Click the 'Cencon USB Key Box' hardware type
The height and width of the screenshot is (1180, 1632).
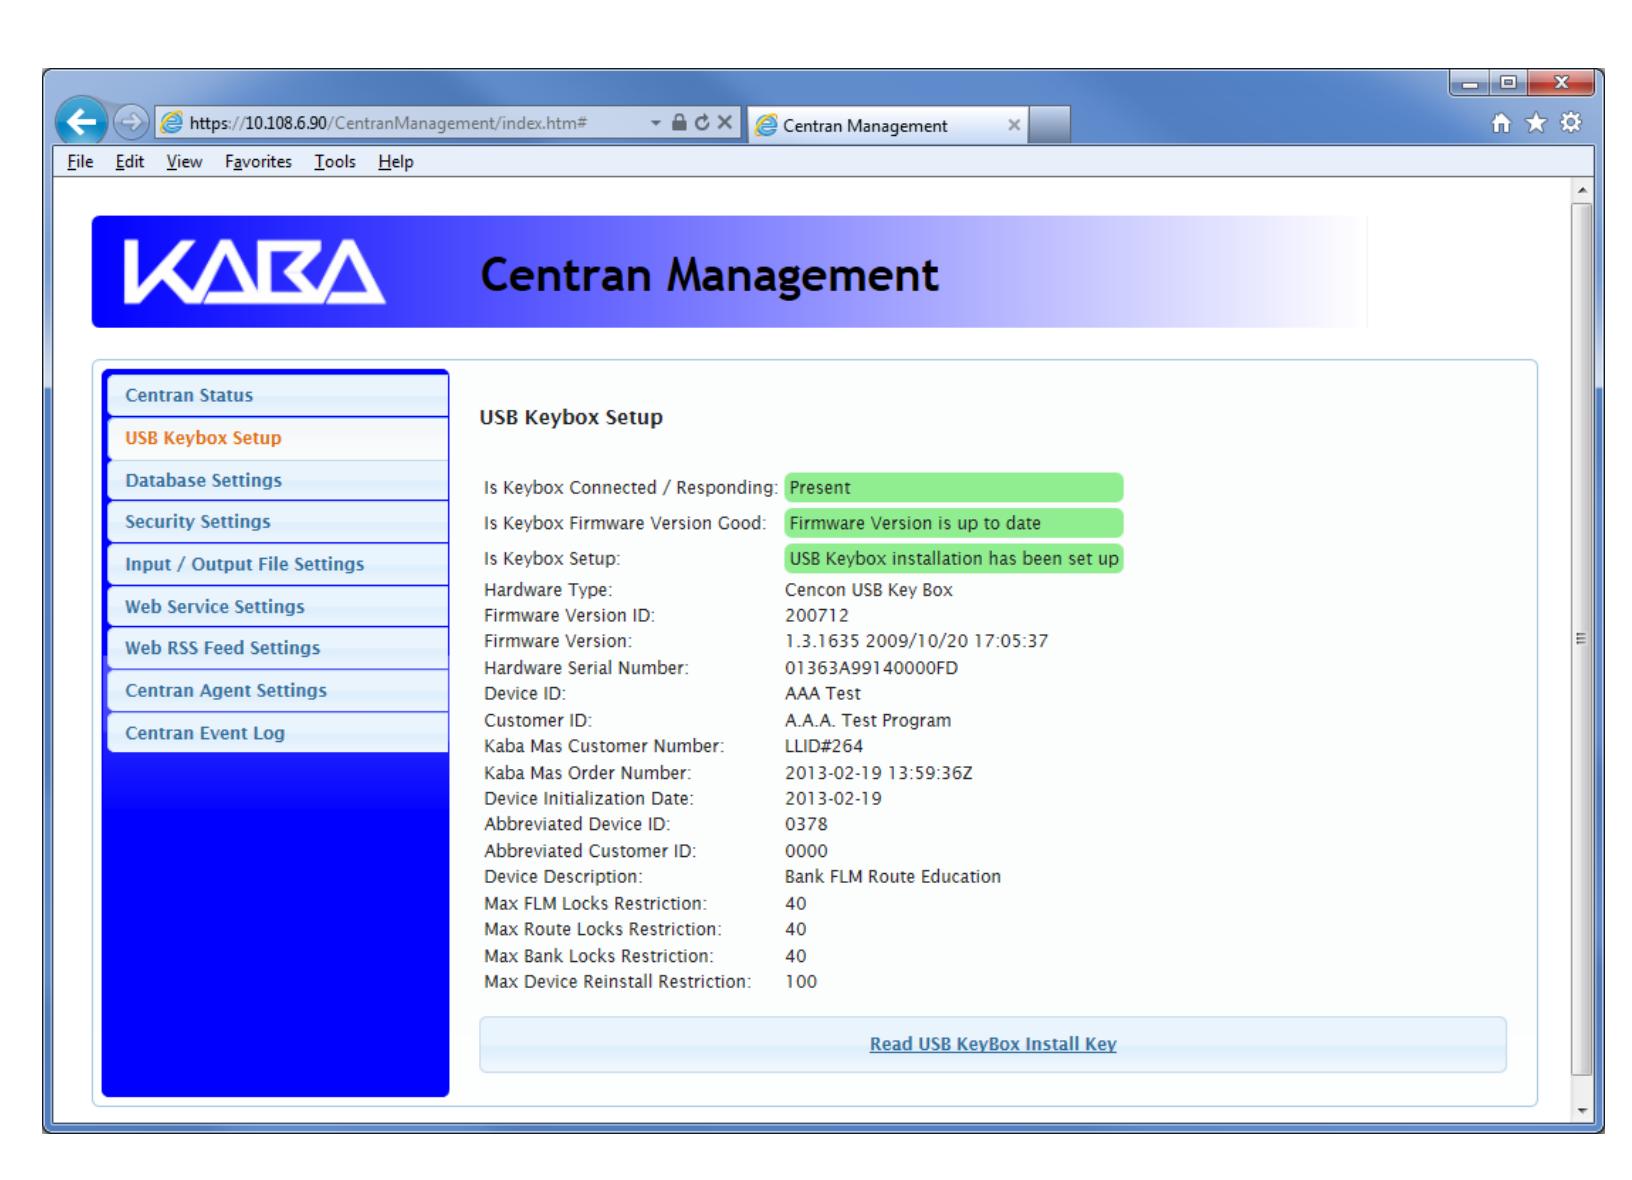869,590
